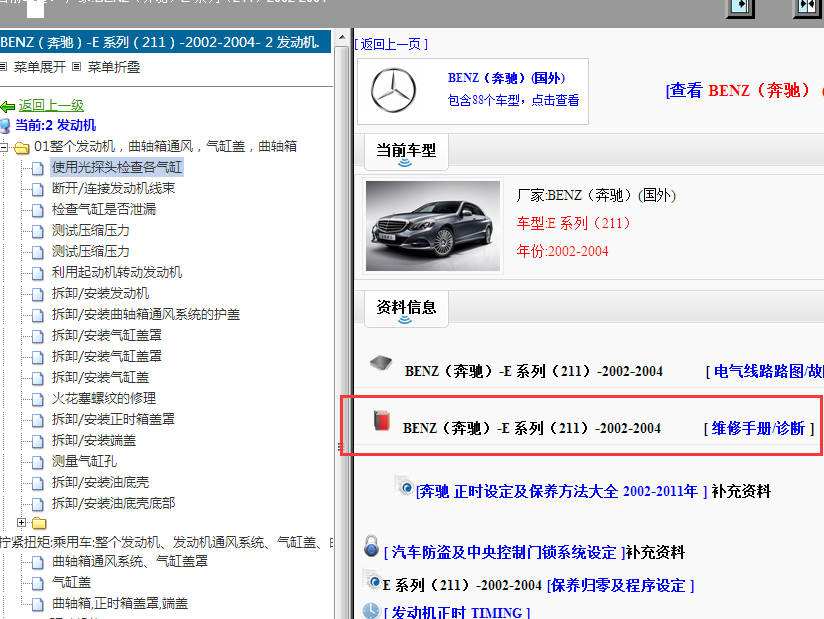Screen dimensions: 824x619
Task: Open 拆卸/安装气缸盖 tree item
Action: [100, 378]
